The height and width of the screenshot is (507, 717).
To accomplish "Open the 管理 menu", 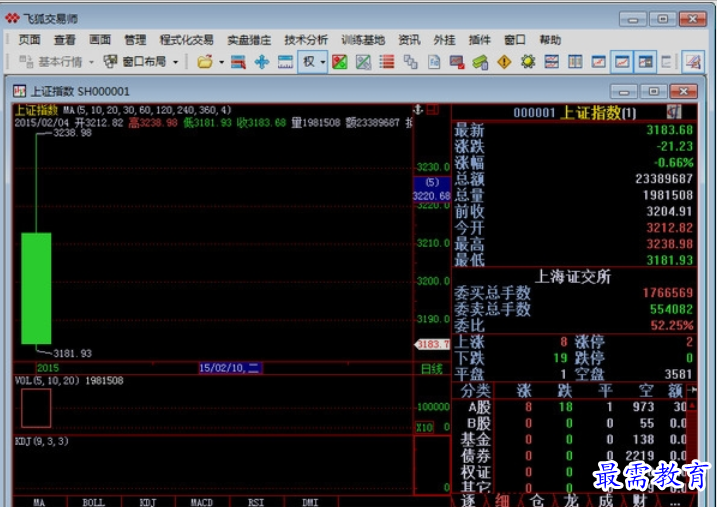I will coord(135,40).
